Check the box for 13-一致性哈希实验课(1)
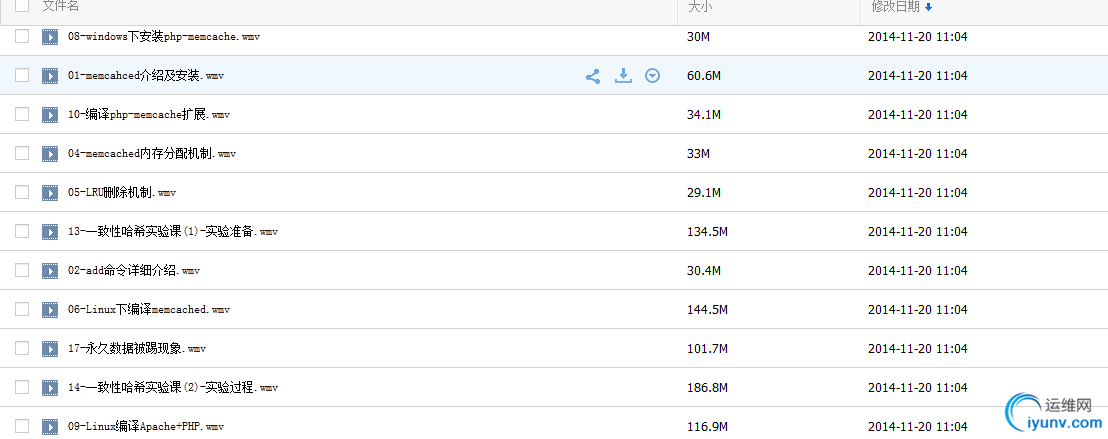1108x439 pixels. (x=22, y=230)
